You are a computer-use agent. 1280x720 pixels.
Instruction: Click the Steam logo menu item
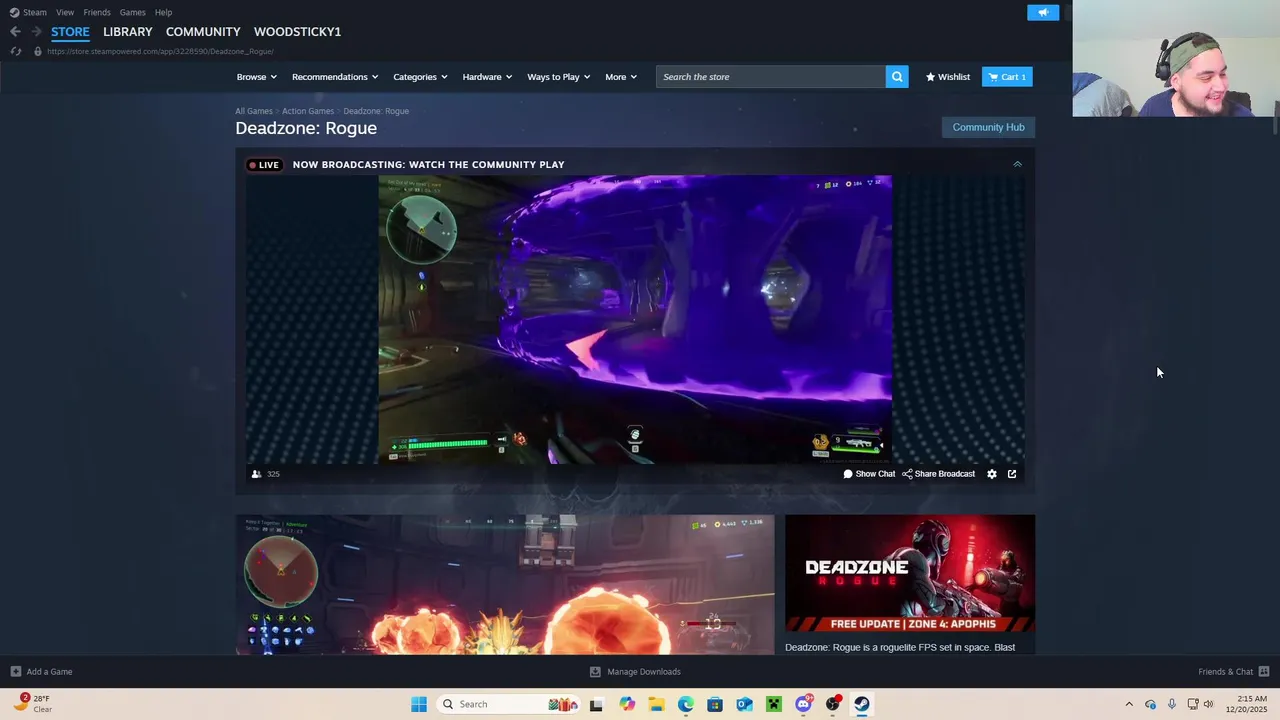[28, 12]
